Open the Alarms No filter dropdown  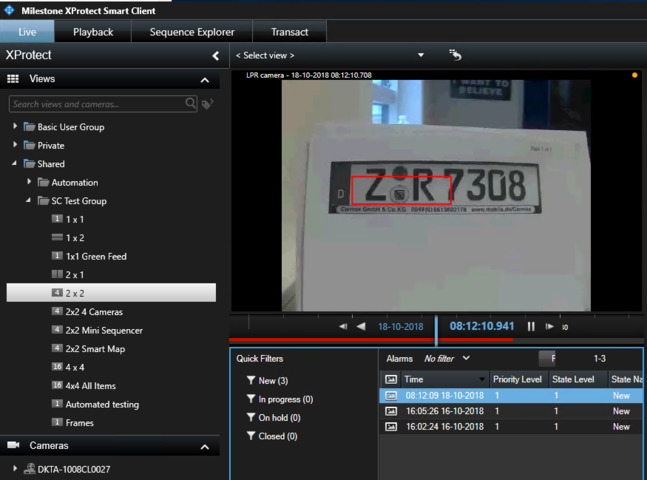(447, 358)
